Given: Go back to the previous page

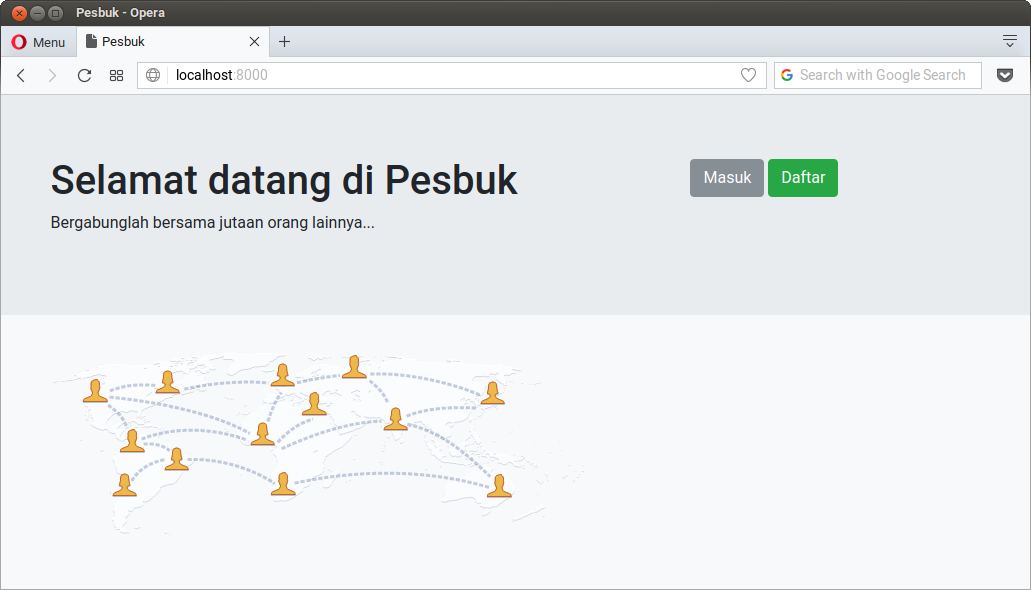Looking at the screenshot, I should 21,75.
